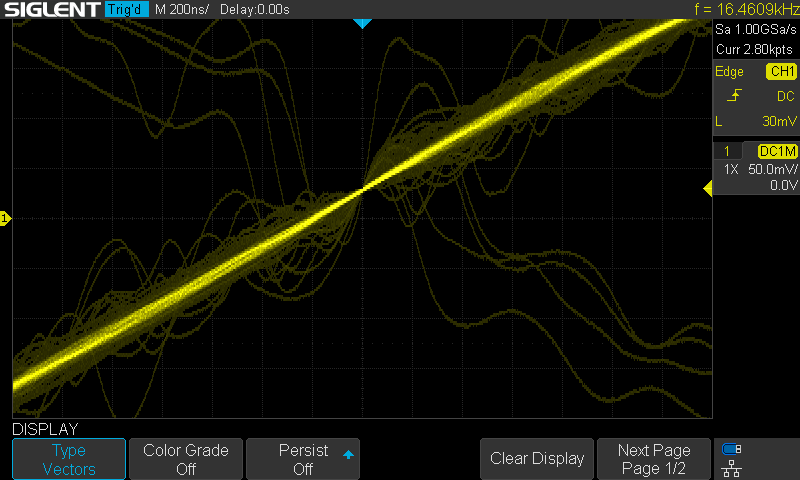The width and height of the screenshot is (800, 480).
Task: Open the Type Vectors display setting
Action: pyautogui.click(x=69, y=459)
